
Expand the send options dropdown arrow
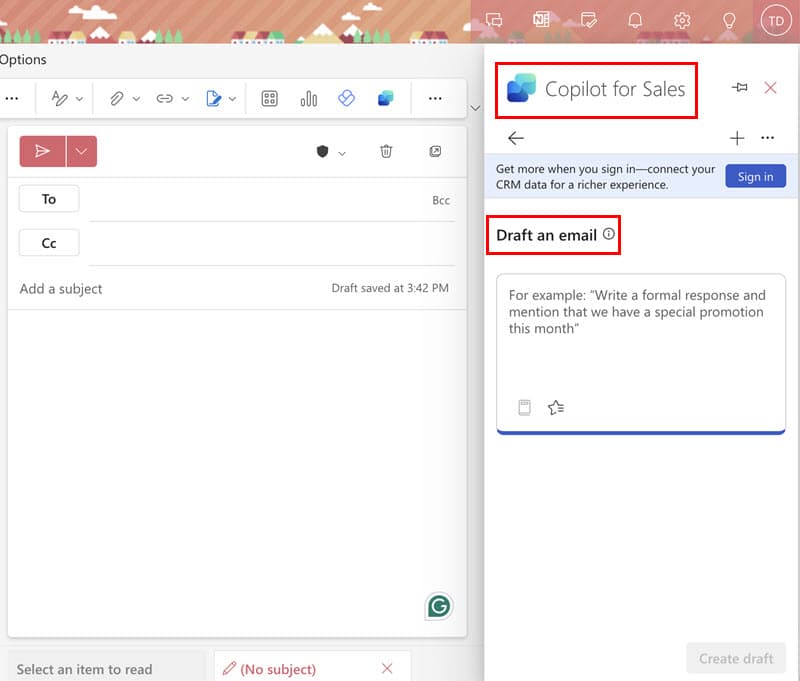point(82,151)
